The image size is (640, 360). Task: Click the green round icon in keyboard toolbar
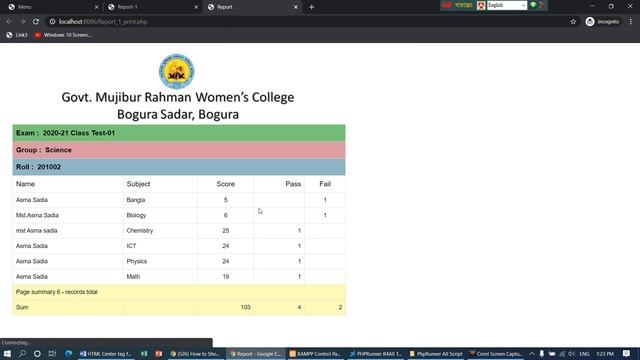click(533, 5)
